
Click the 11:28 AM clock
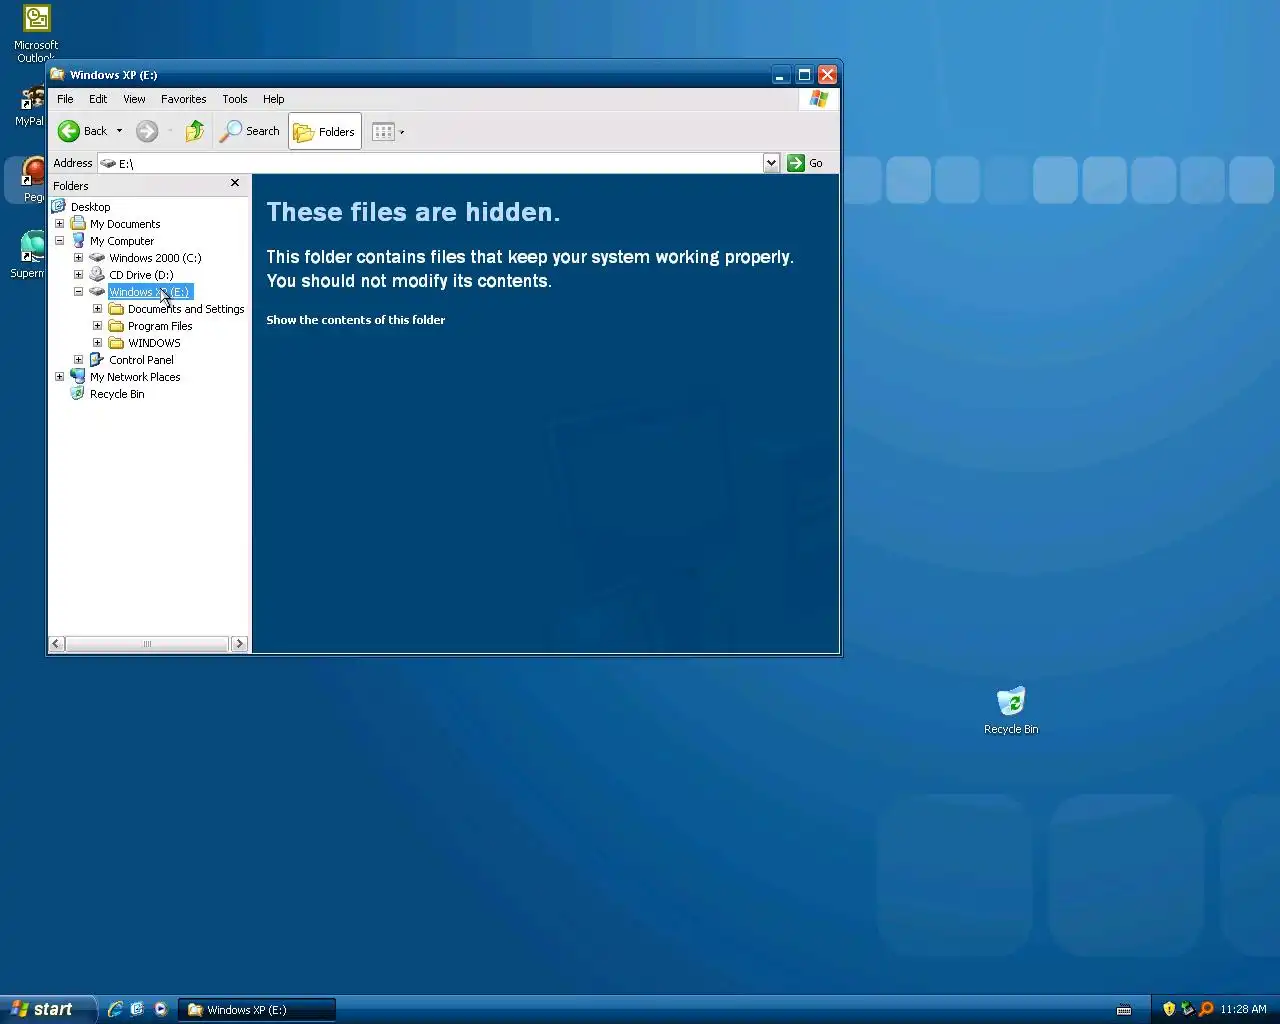click(1243, 1009)
